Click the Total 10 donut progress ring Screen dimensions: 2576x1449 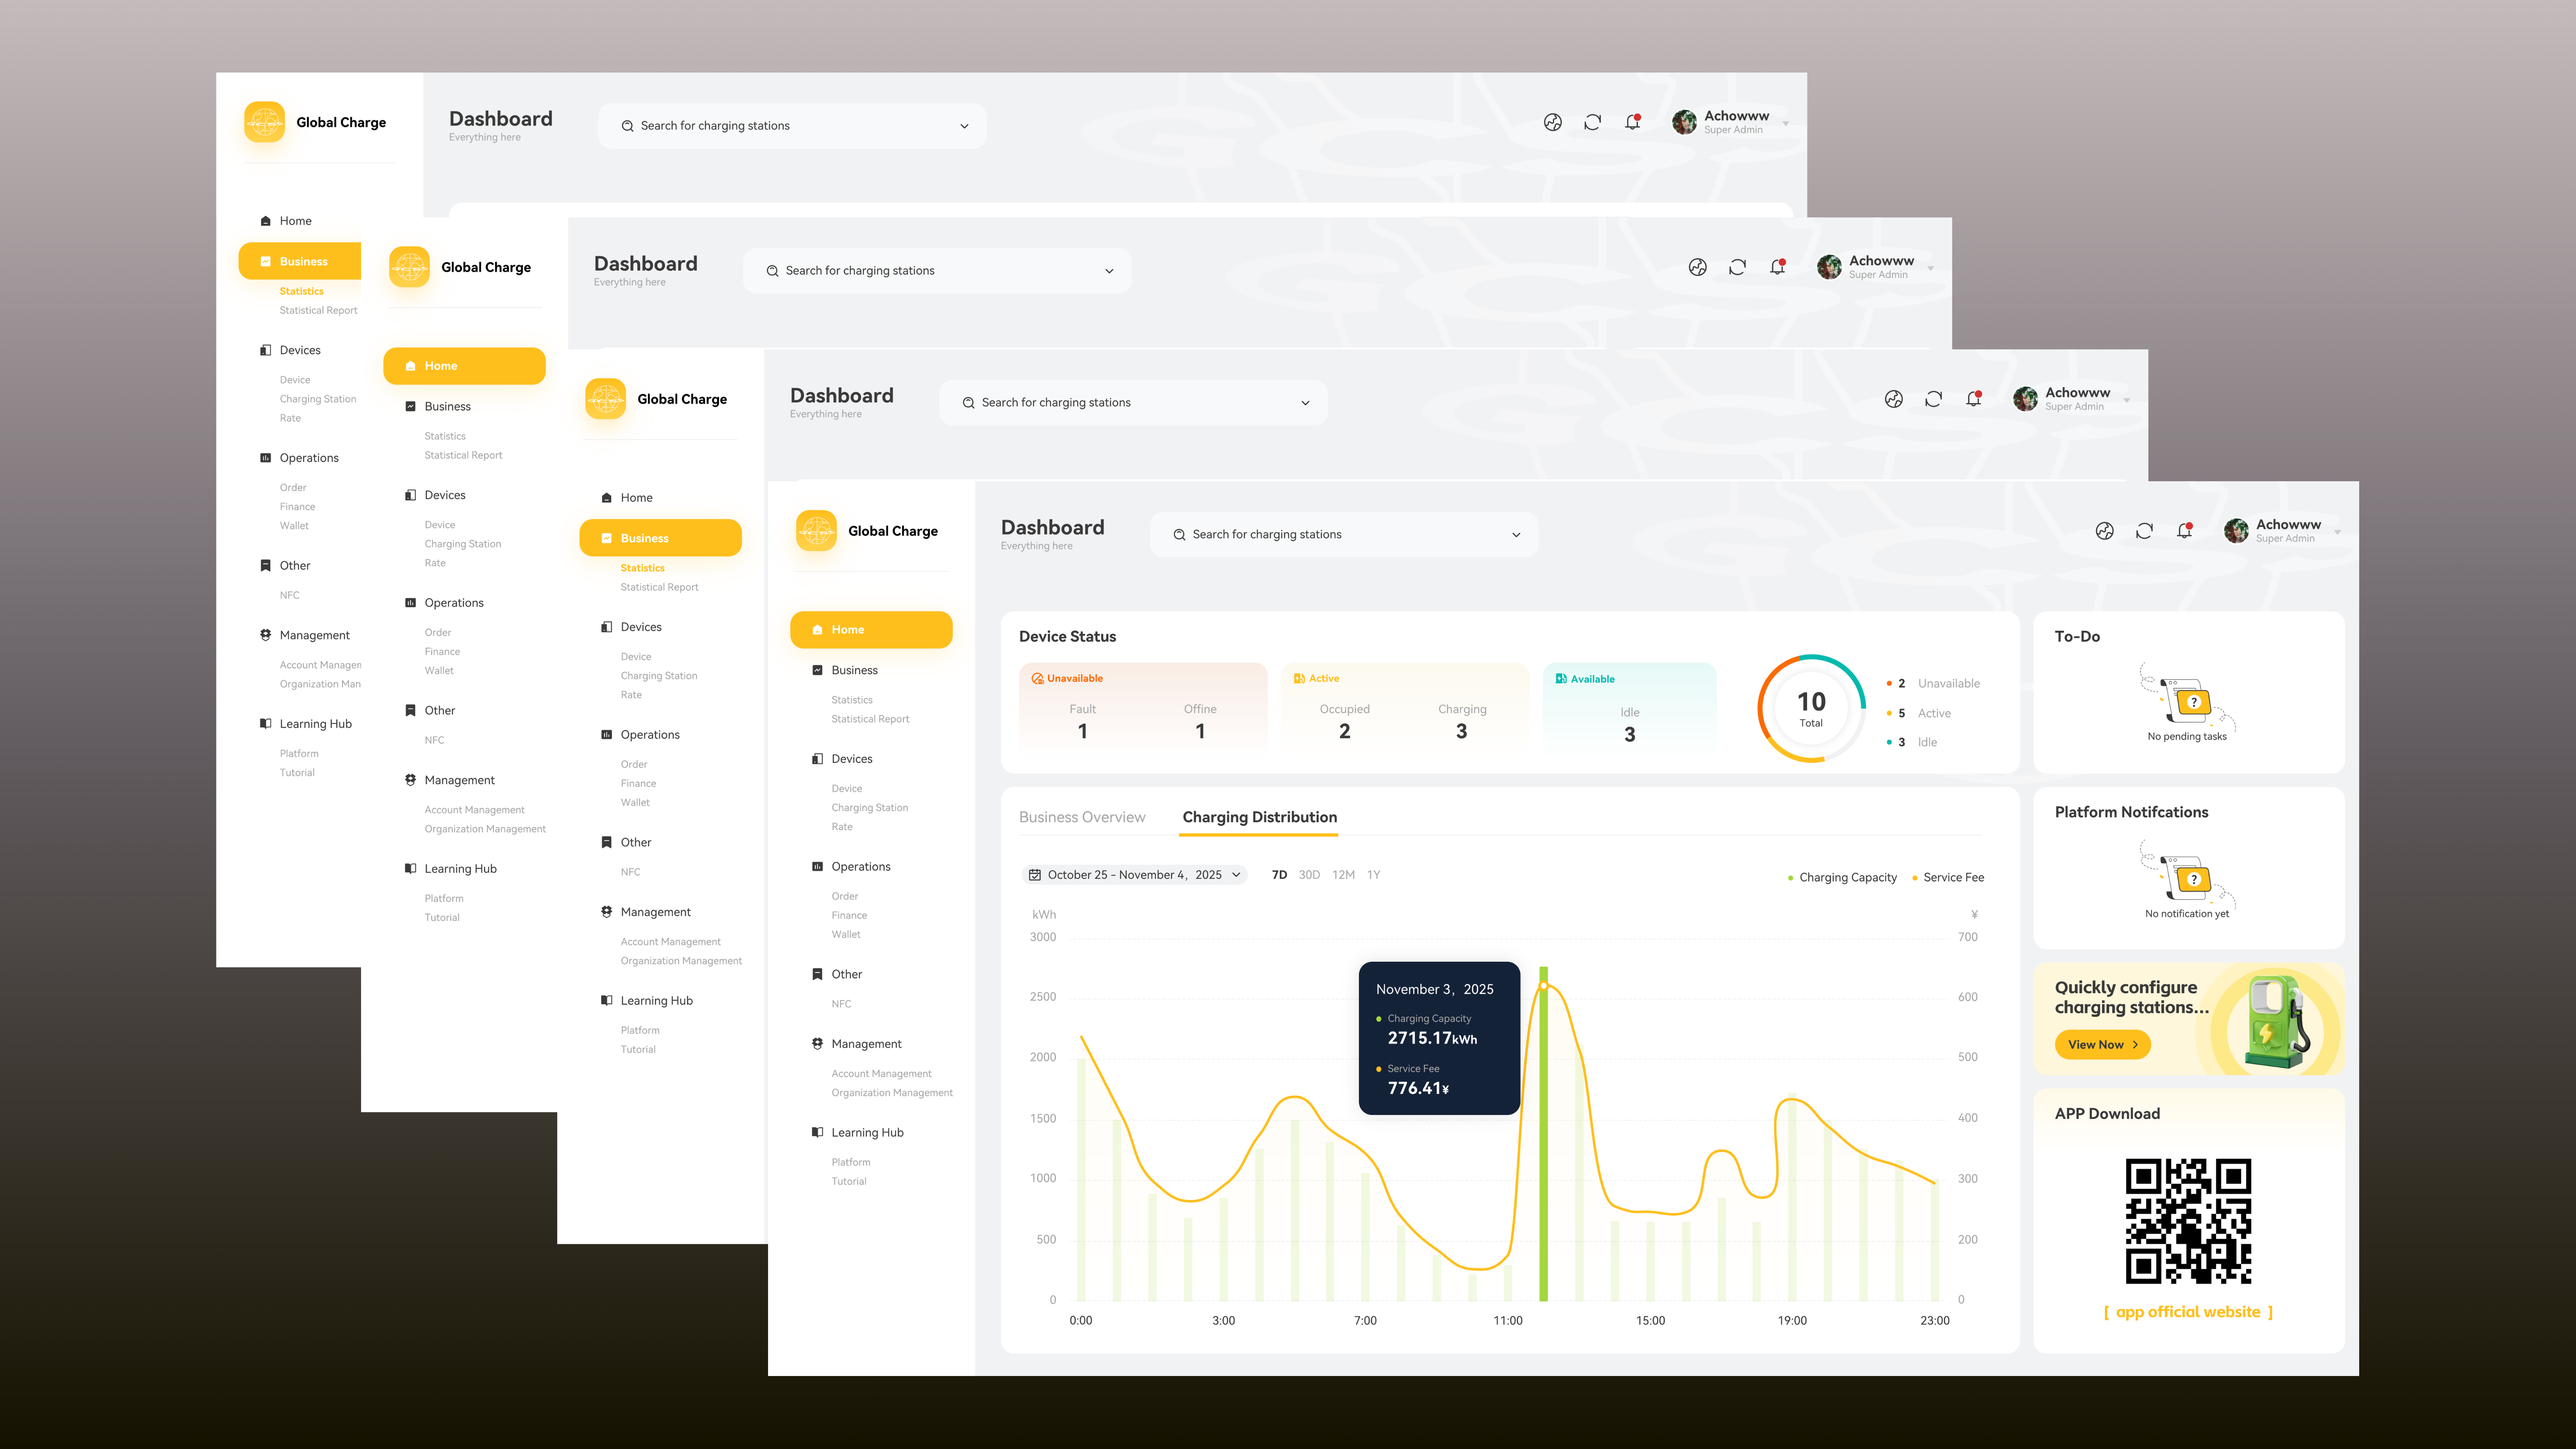coord(1811,708)
